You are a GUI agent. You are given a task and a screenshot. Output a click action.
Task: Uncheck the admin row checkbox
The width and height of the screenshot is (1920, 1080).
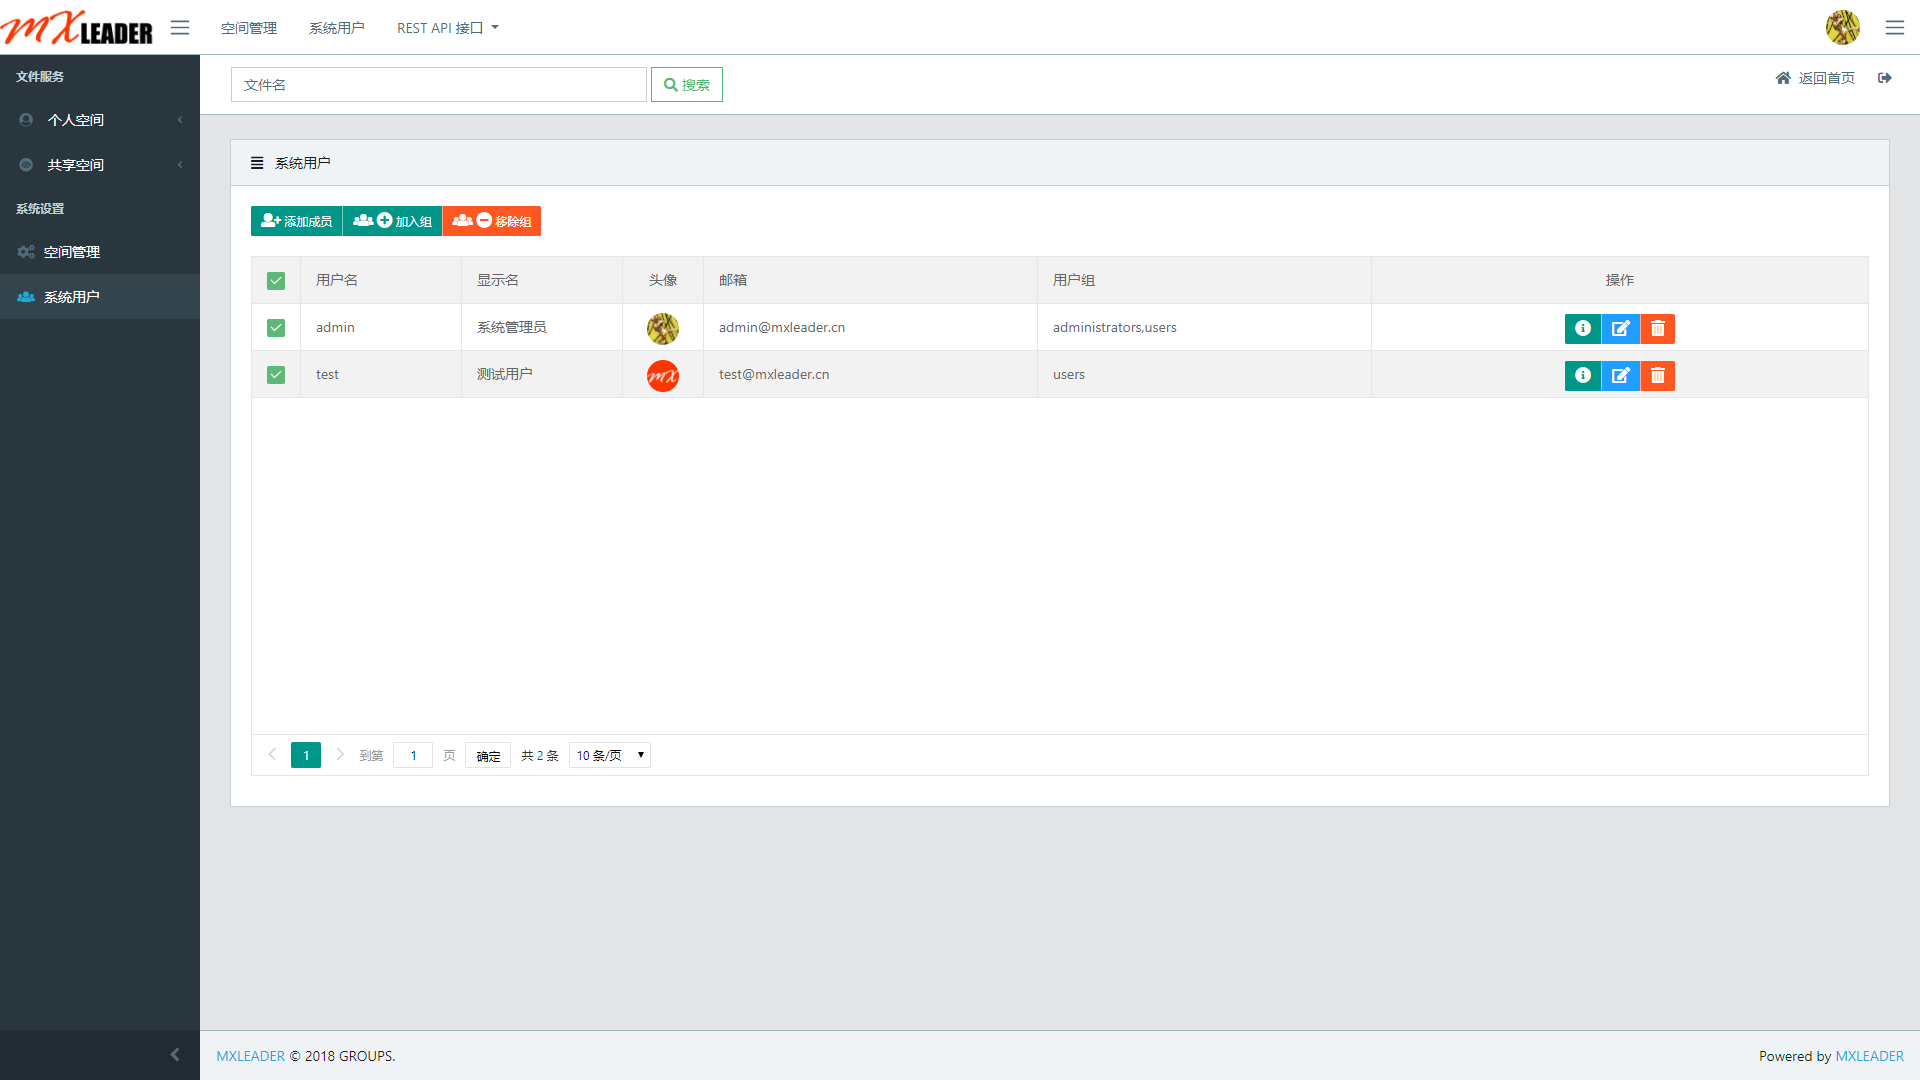click(x=276, y=328)
